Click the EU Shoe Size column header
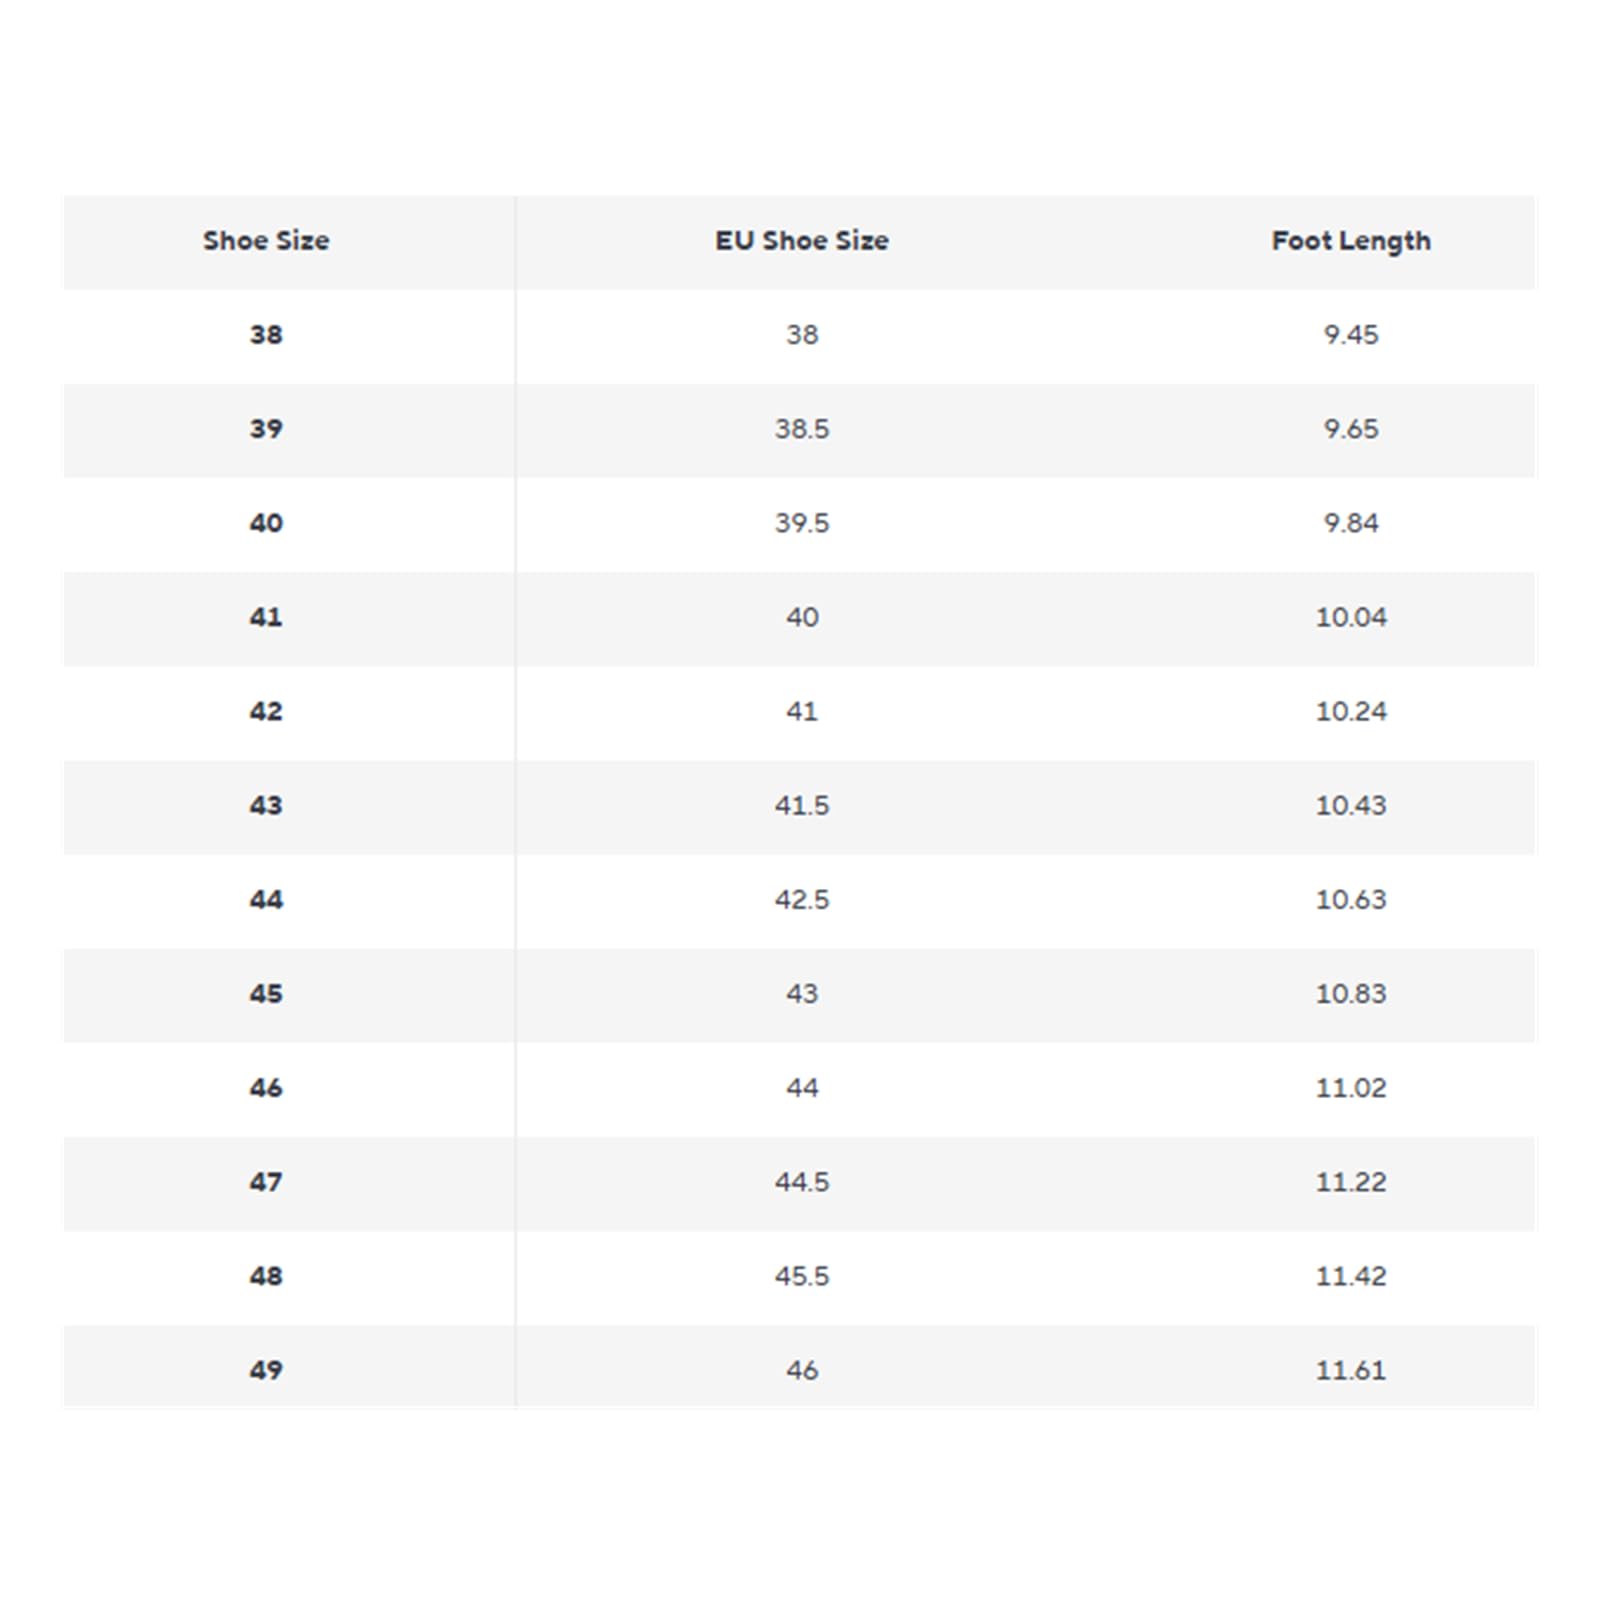Image resolution: width=1600 pixels, height=1600 pixels. (x=802, y=241)
